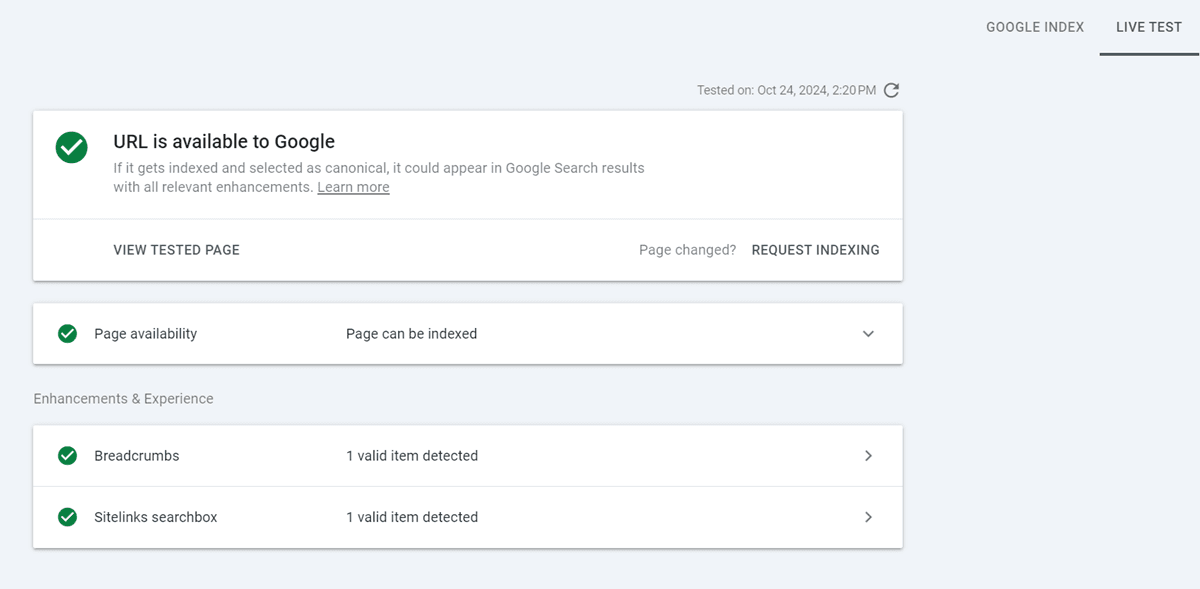Switch to the GOOGLE INDEX tab

pos(1034,27)
